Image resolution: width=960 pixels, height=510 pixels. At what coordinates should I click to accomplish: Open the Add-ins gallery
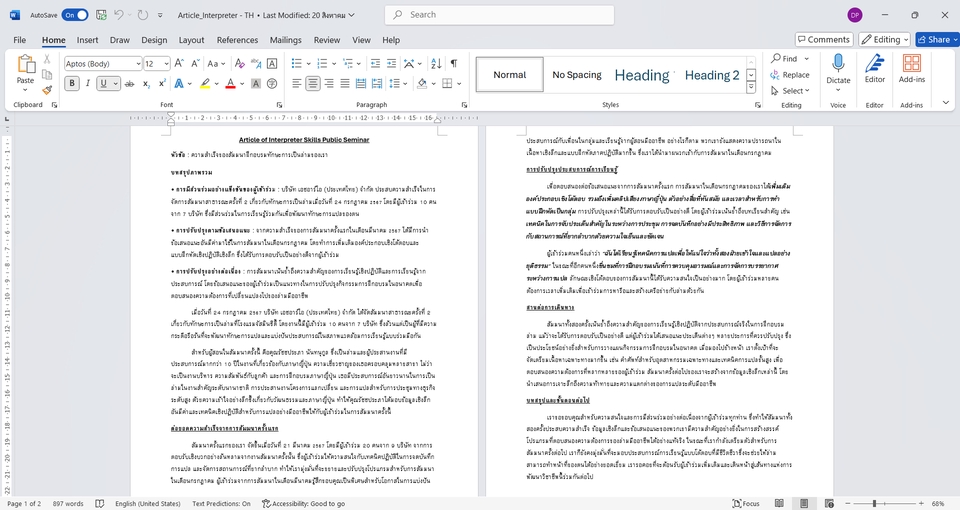coord(912,69)
